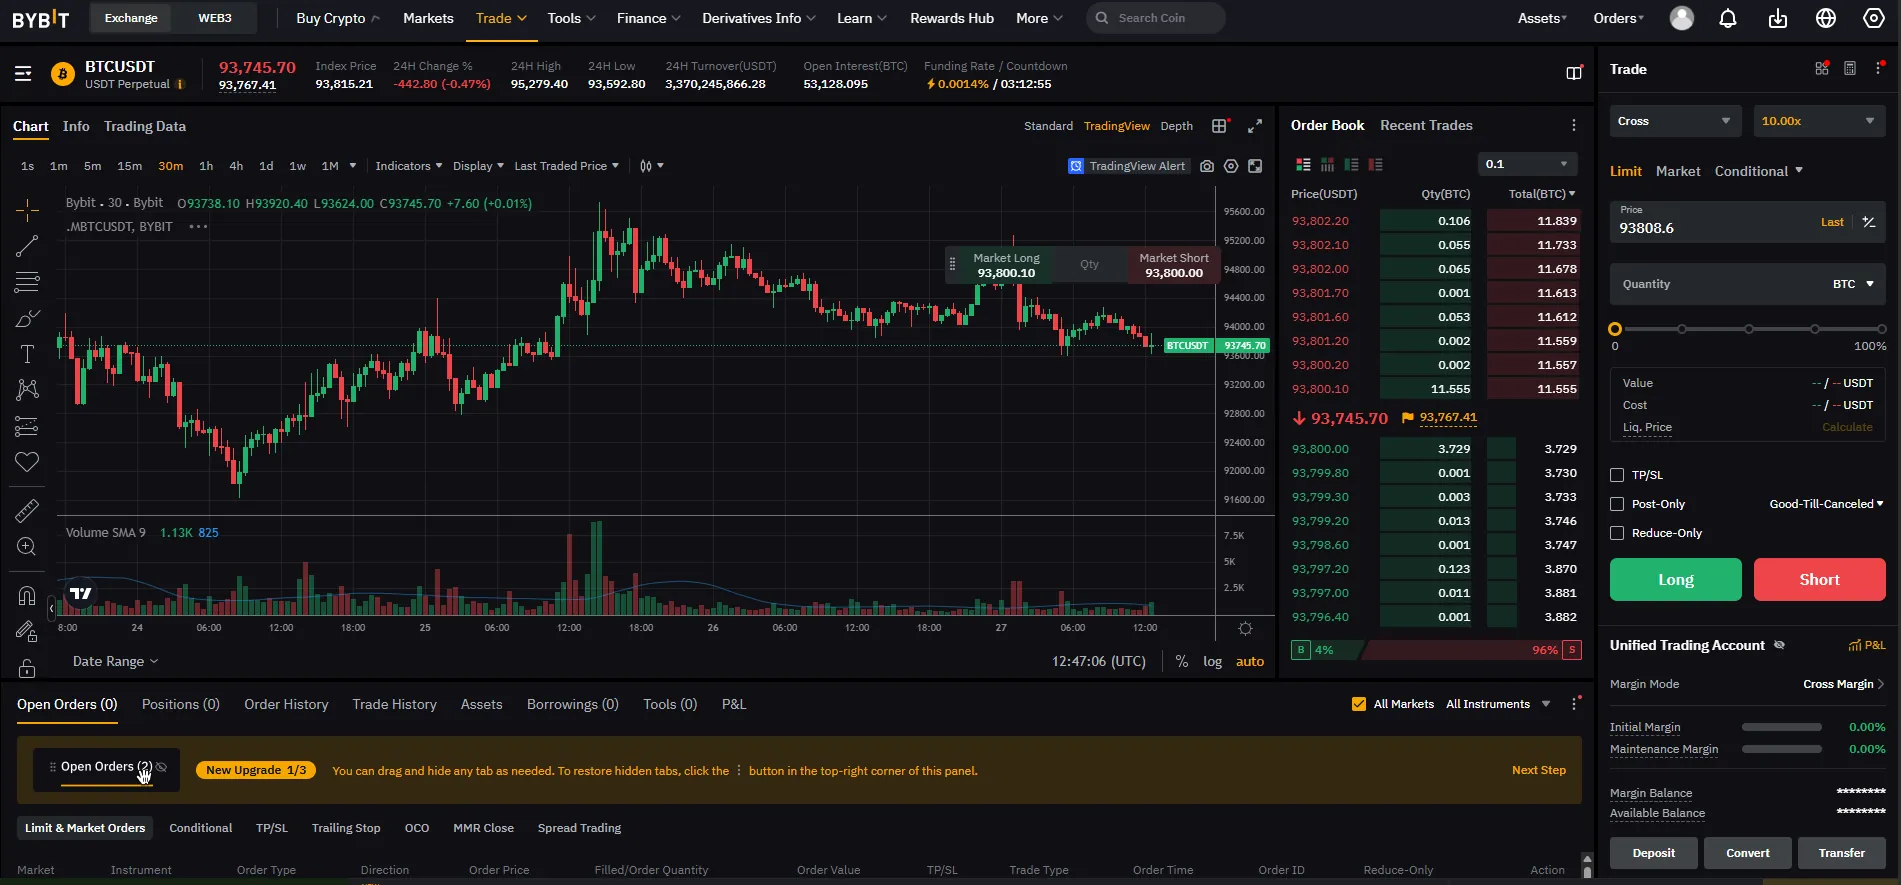Screen dimensions: 1901x885
Task: Click the TradingView Alert button
Action: point(1127,166)
